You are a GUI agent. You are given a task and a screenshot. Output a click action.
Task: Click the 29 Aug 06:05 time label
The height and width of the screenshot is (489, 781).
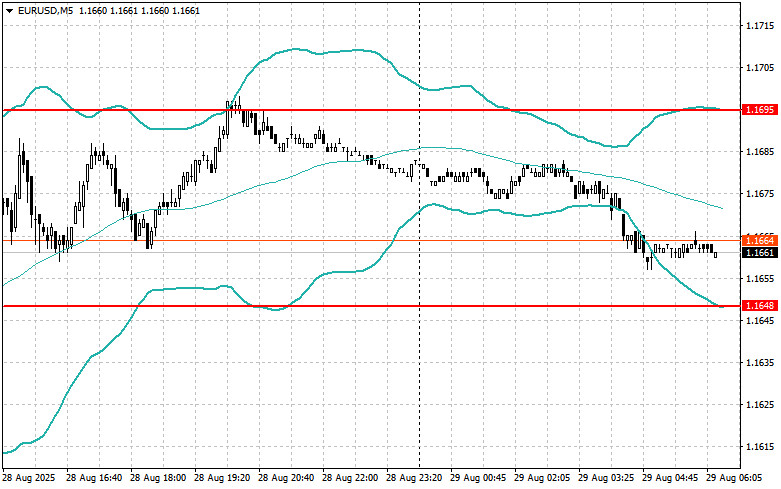pos(734,478)
